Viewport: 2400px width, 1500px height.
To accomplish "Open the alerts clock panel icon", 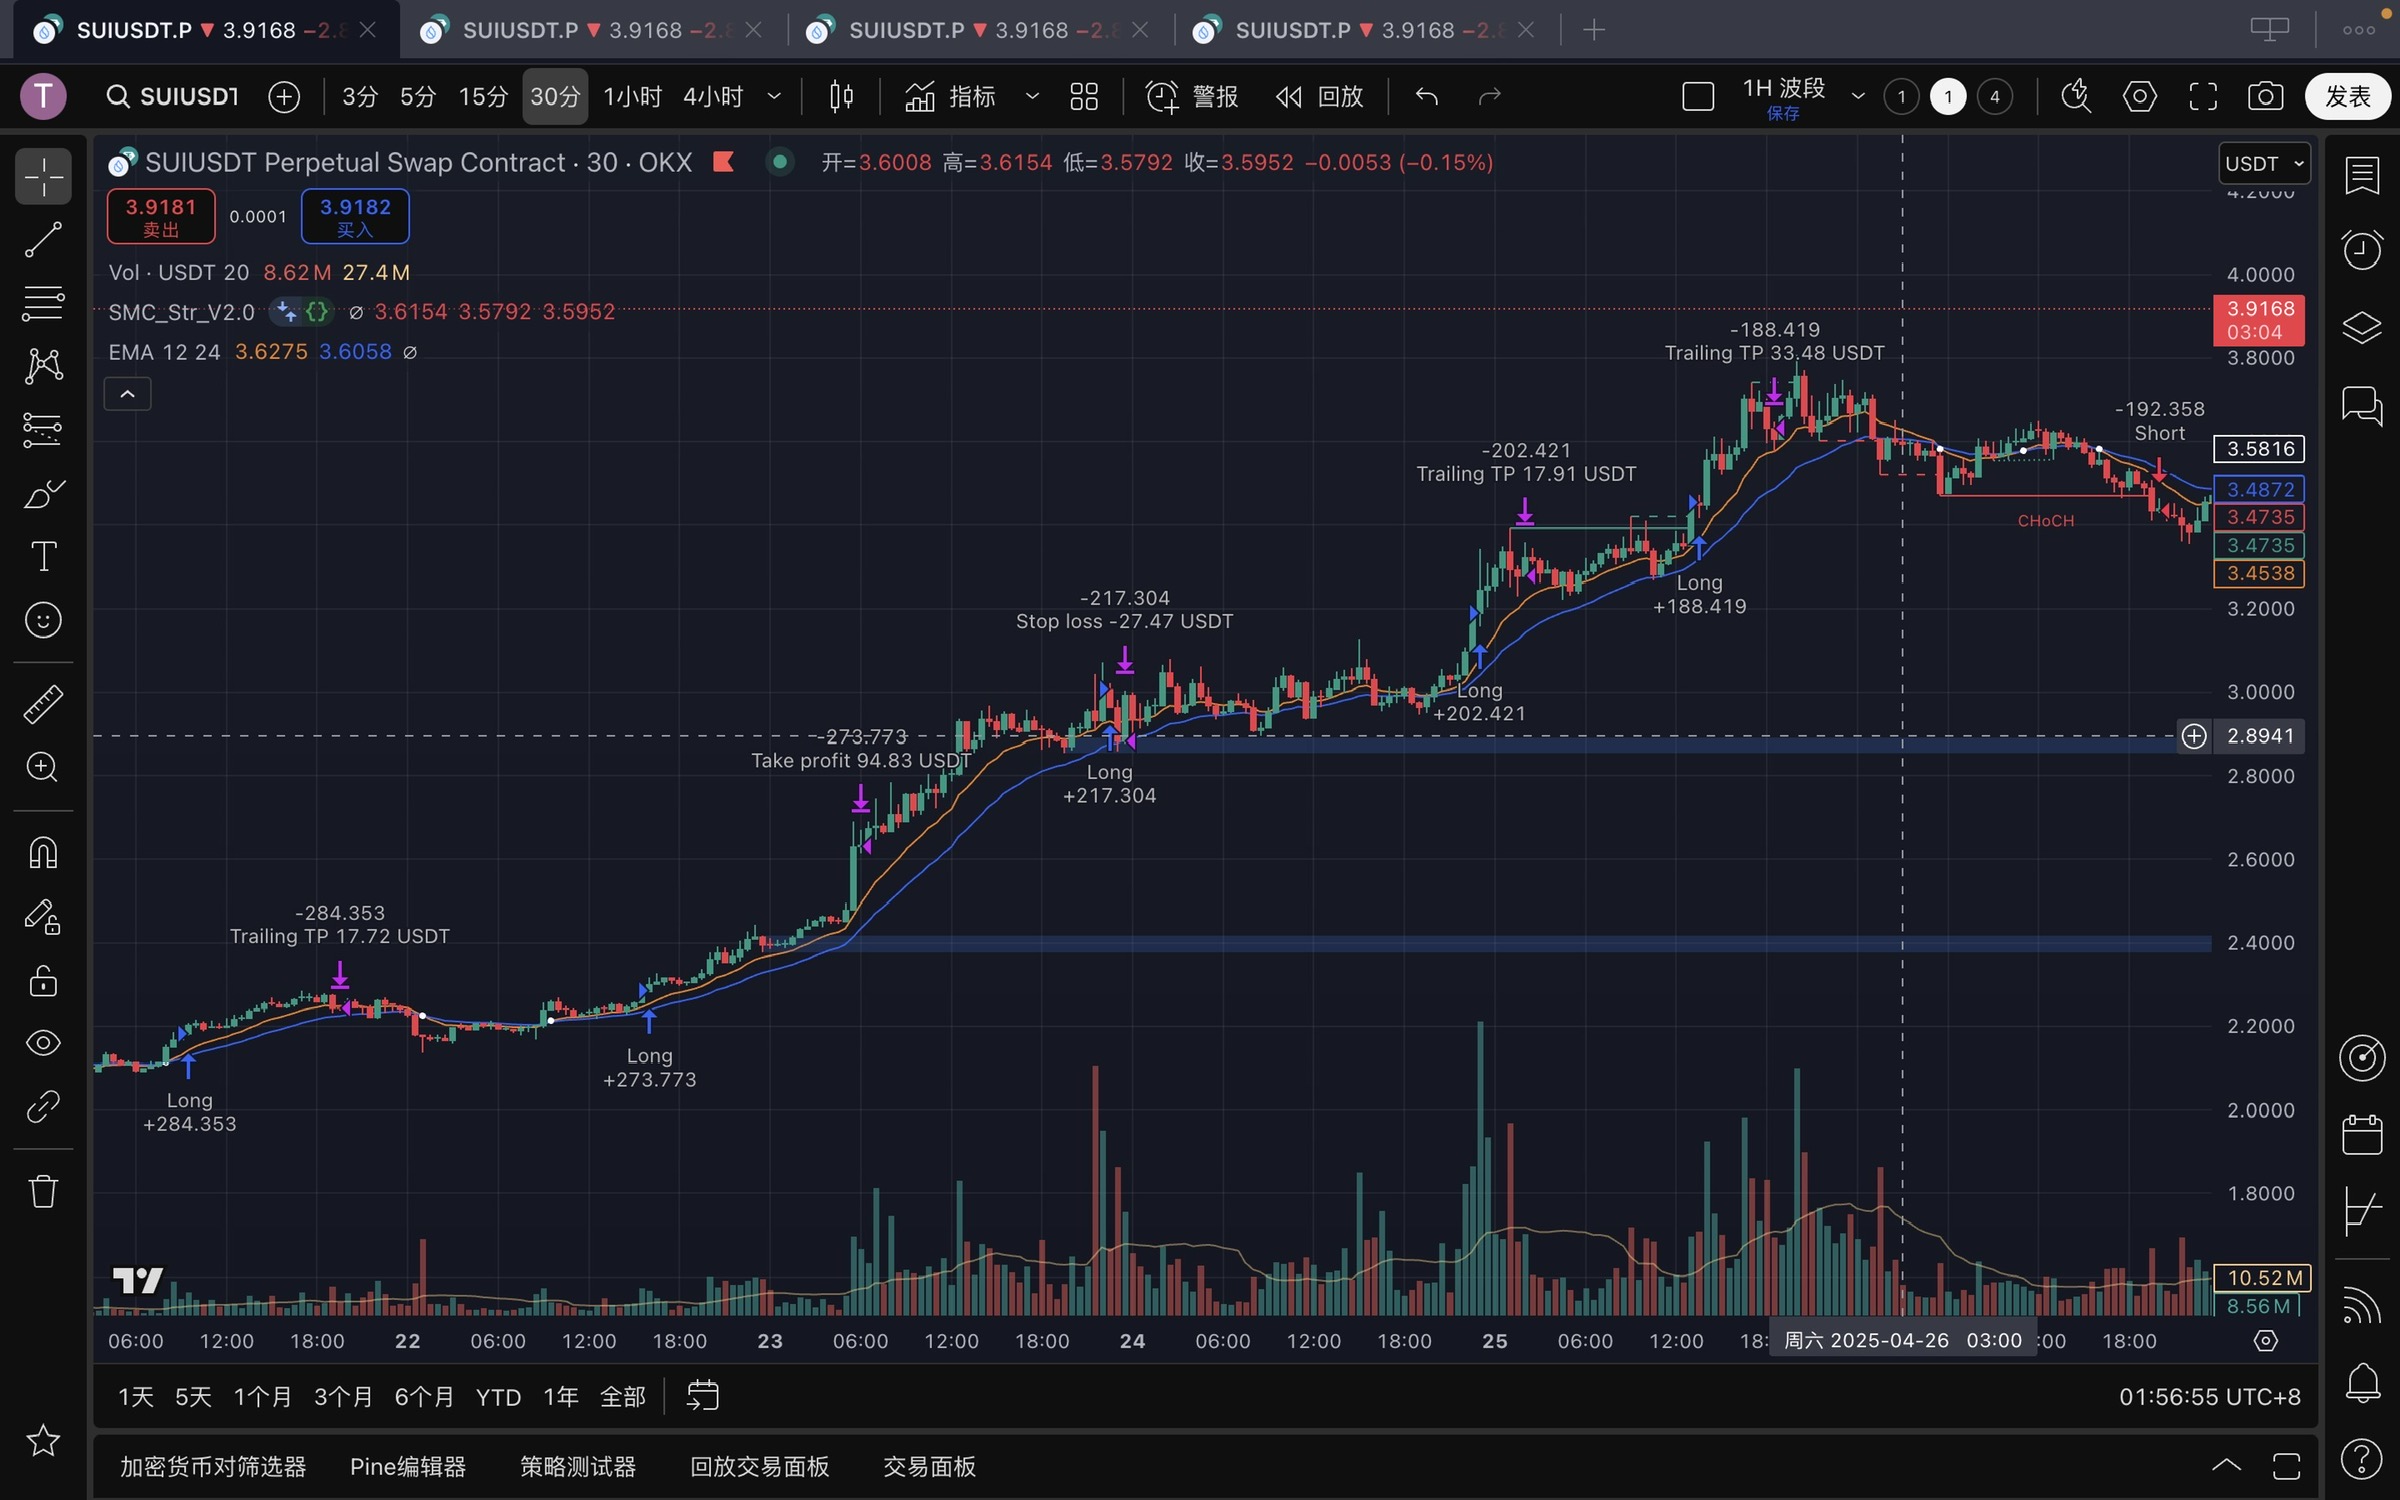I will point(2362,249).
